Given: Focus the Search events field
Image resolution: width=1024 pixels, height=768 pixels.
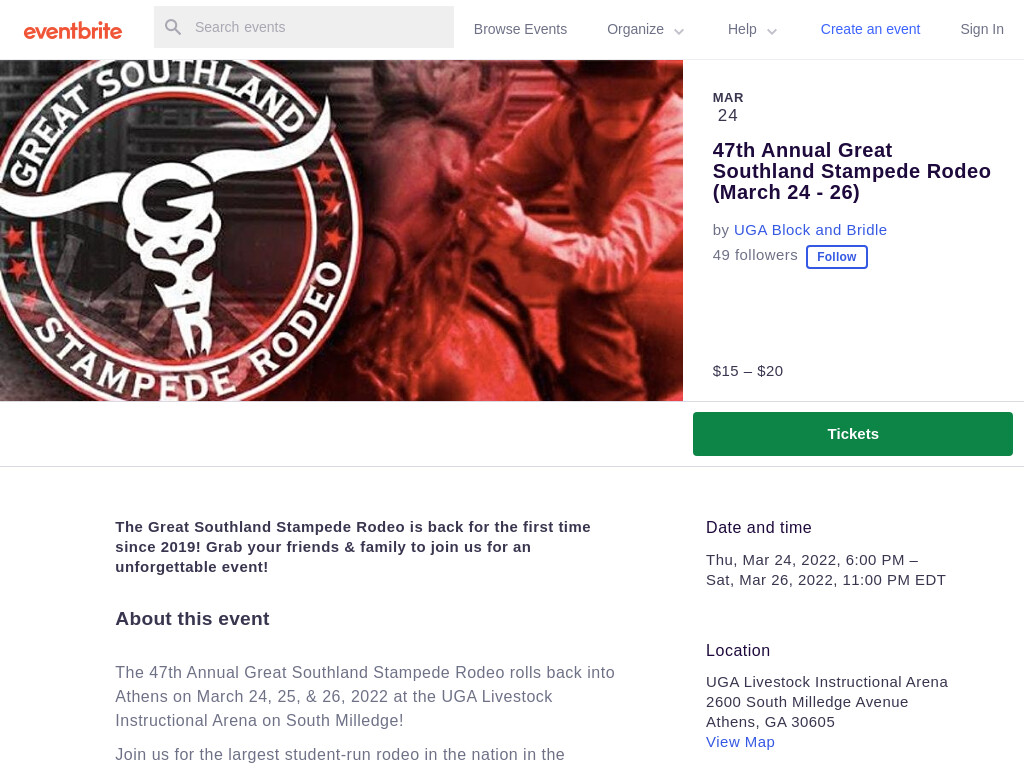Looking at the screenshot, I should (304, 27).
